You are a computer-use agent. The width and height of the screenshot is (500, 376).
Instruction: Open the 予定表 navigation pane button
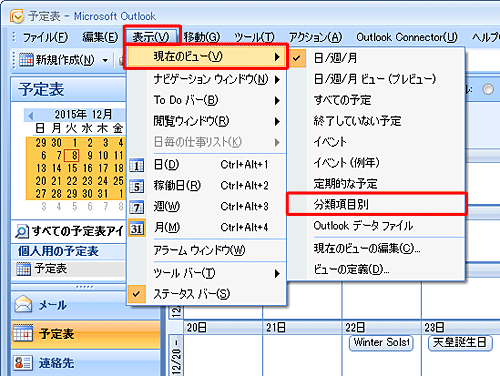coord(86,334)
